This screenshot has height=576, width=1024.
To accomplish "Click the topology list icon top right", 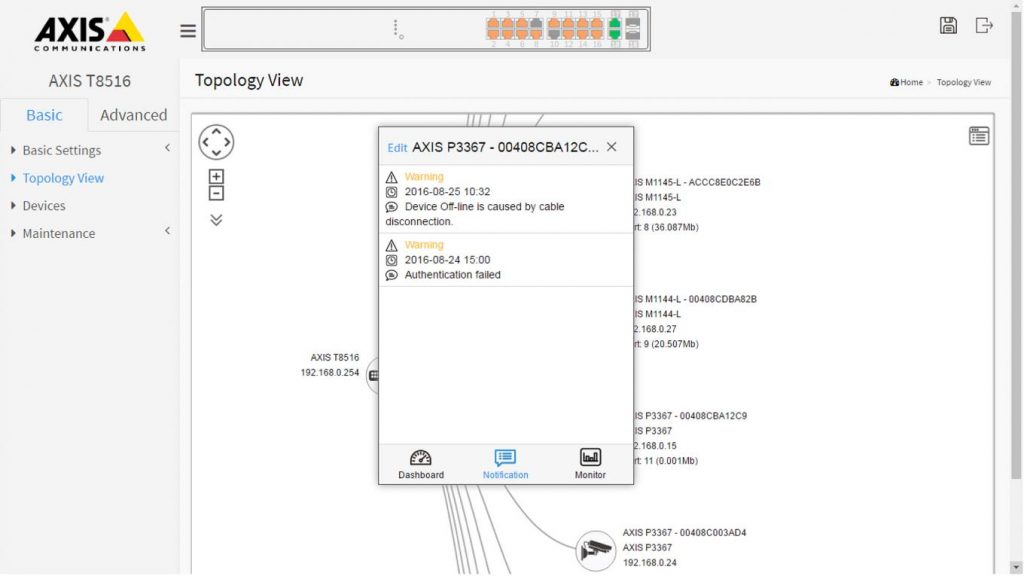I will [979, 136].
